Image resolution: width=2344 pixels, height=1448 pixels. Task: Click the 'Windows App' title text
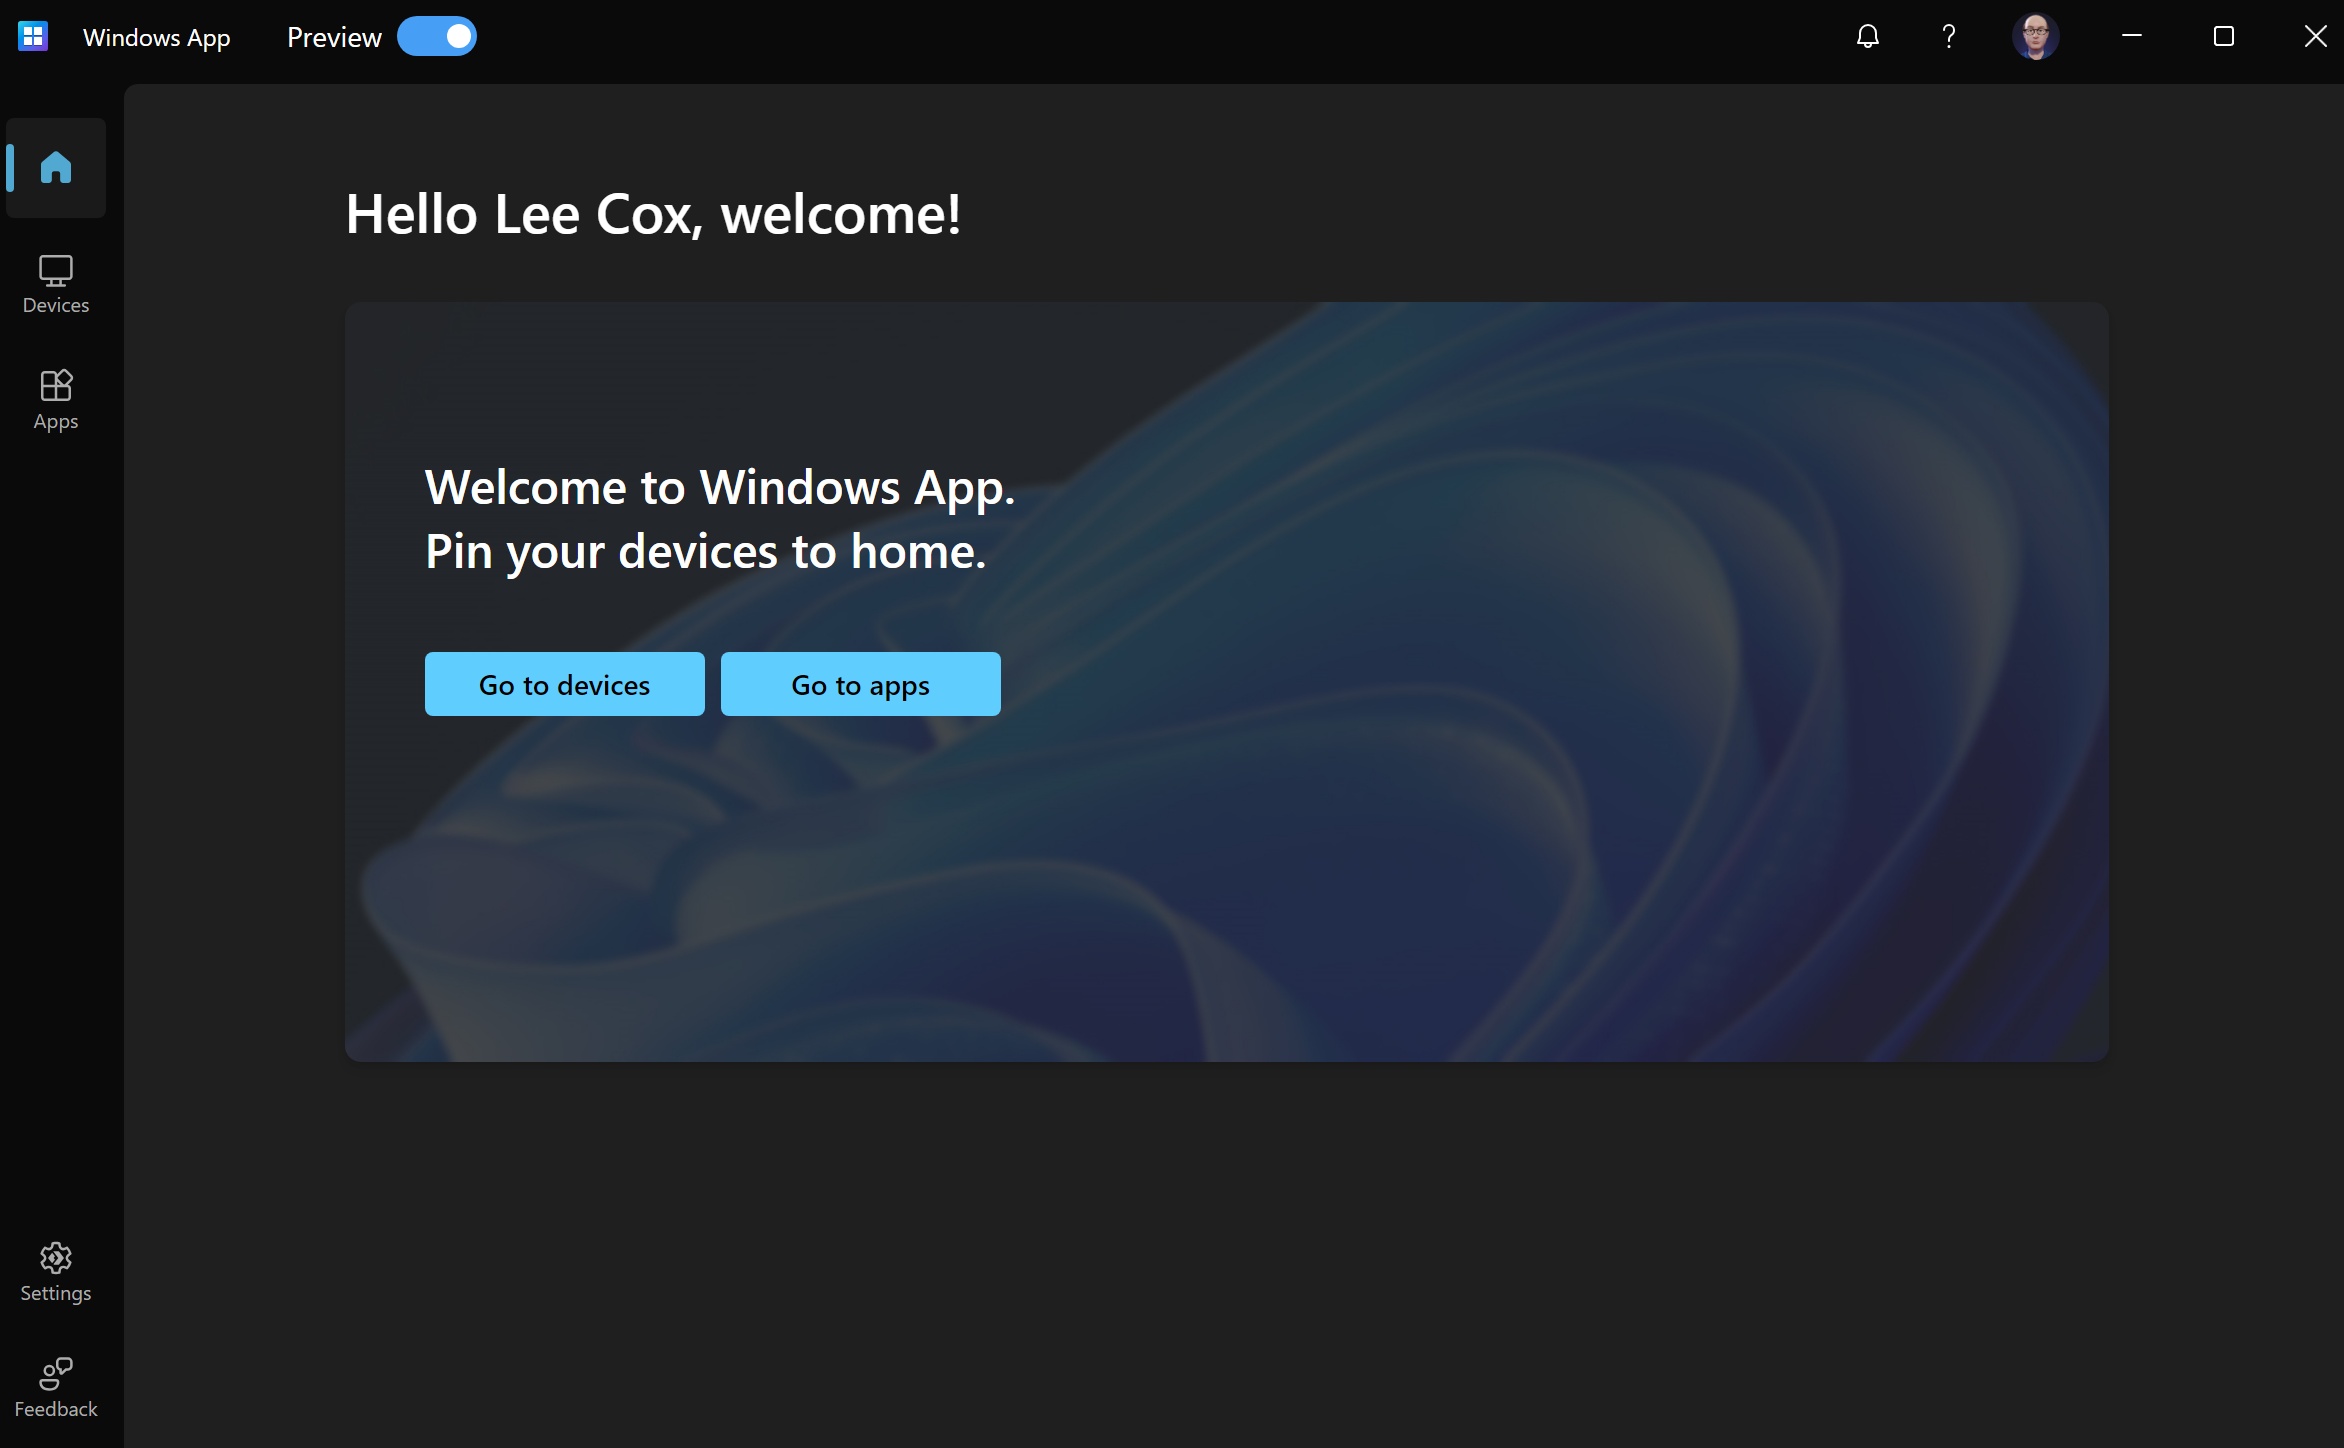click(157, 38)
